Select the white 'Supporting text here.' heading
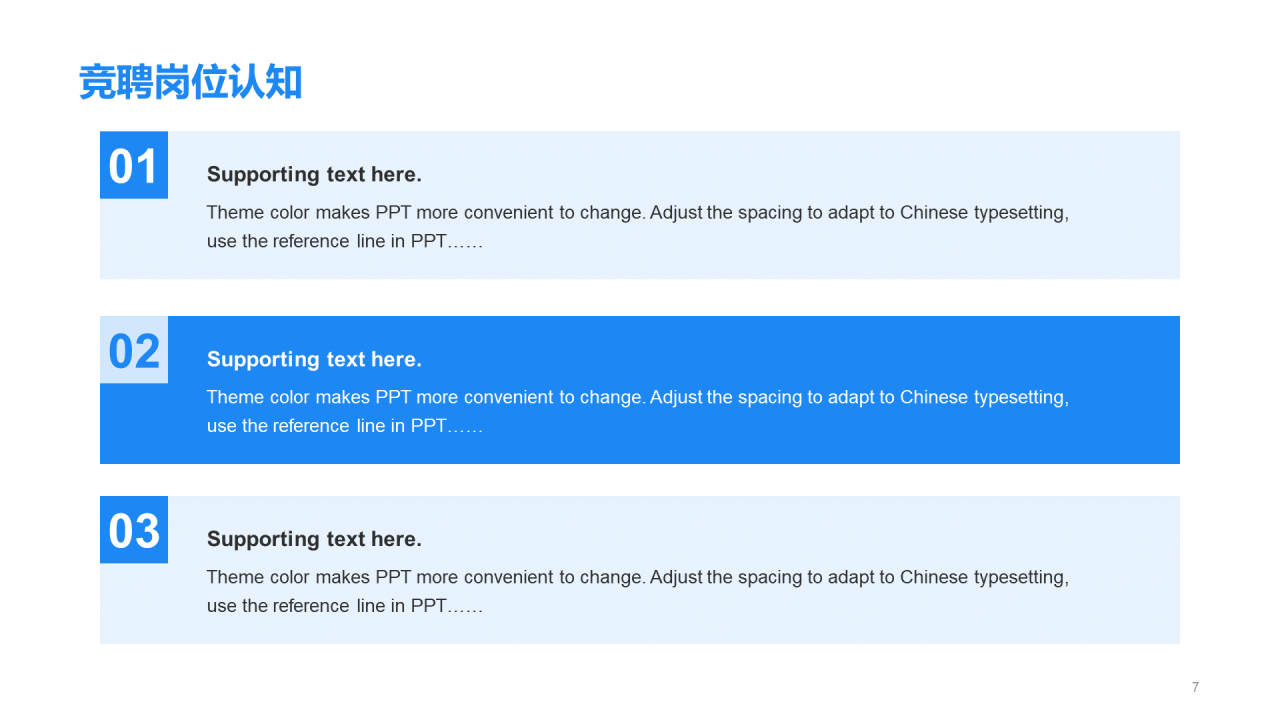The image size is (1280, 720). (x=314, y=359)
